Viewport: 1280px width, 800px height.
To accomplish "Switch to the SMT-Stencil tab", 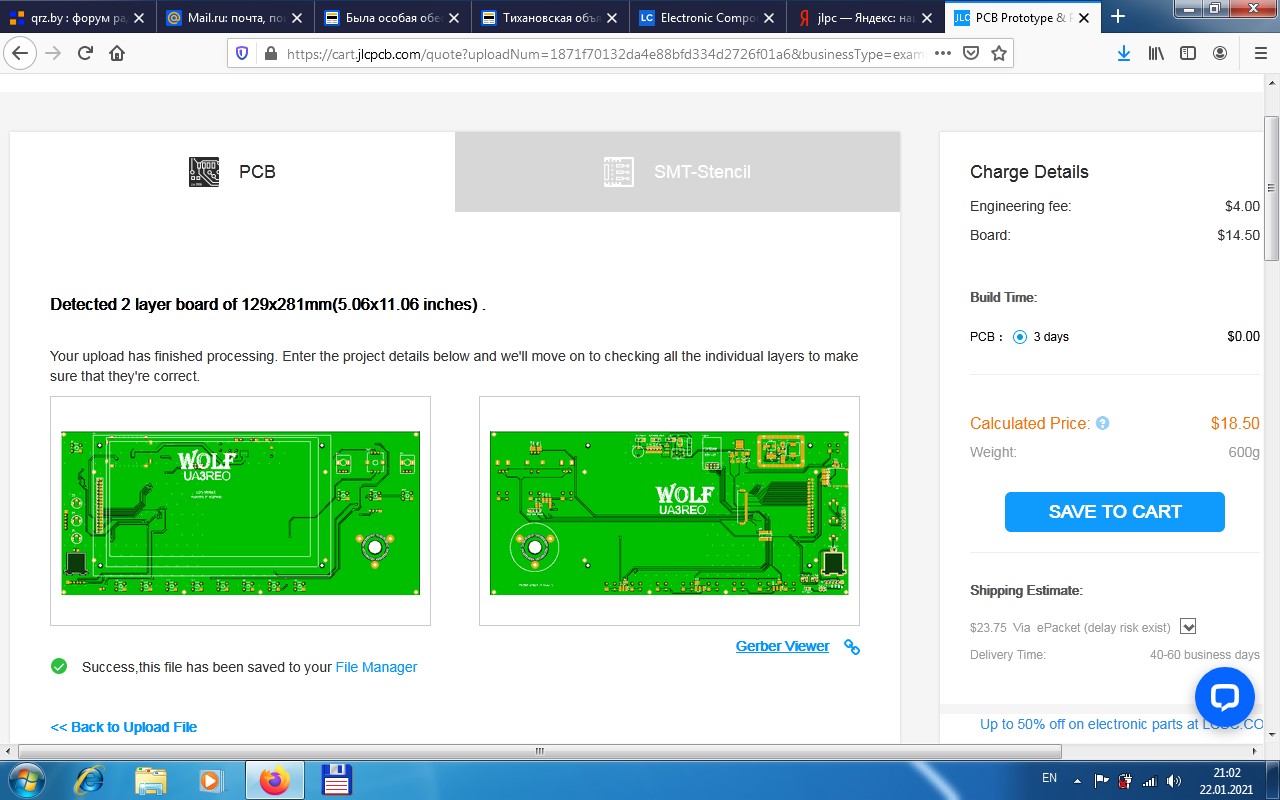I will click(677, 172).
